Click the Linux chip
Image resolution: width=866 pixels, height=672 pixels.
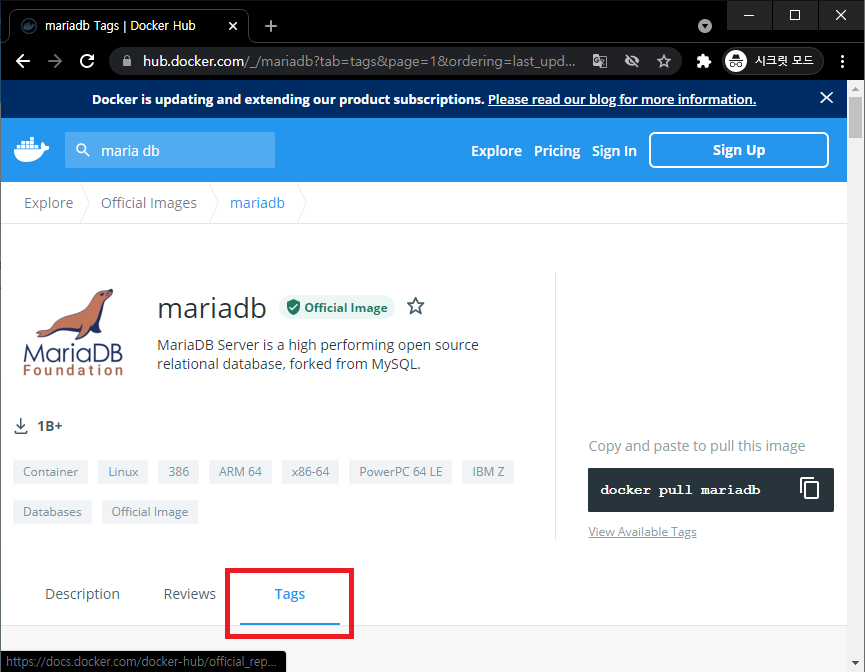point(123,472)
